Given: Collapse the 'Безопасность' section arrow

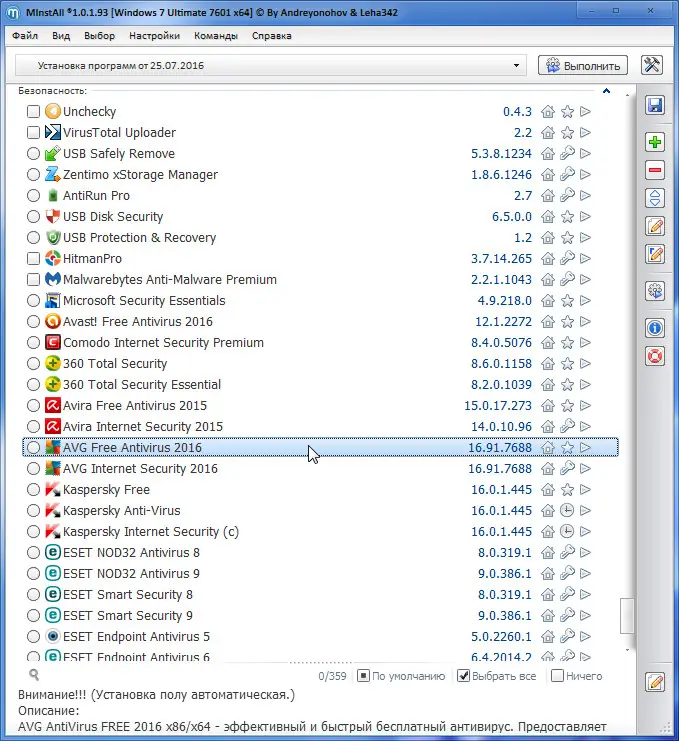Looking at the screenshot, I should (x=606, y=91).
